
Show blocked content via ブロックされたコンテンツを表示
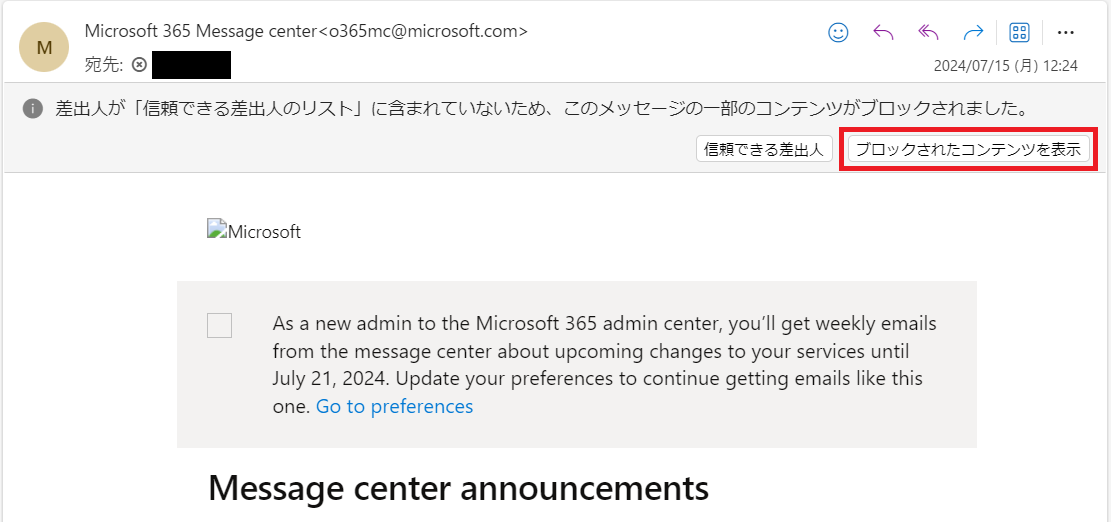[968, 150]
